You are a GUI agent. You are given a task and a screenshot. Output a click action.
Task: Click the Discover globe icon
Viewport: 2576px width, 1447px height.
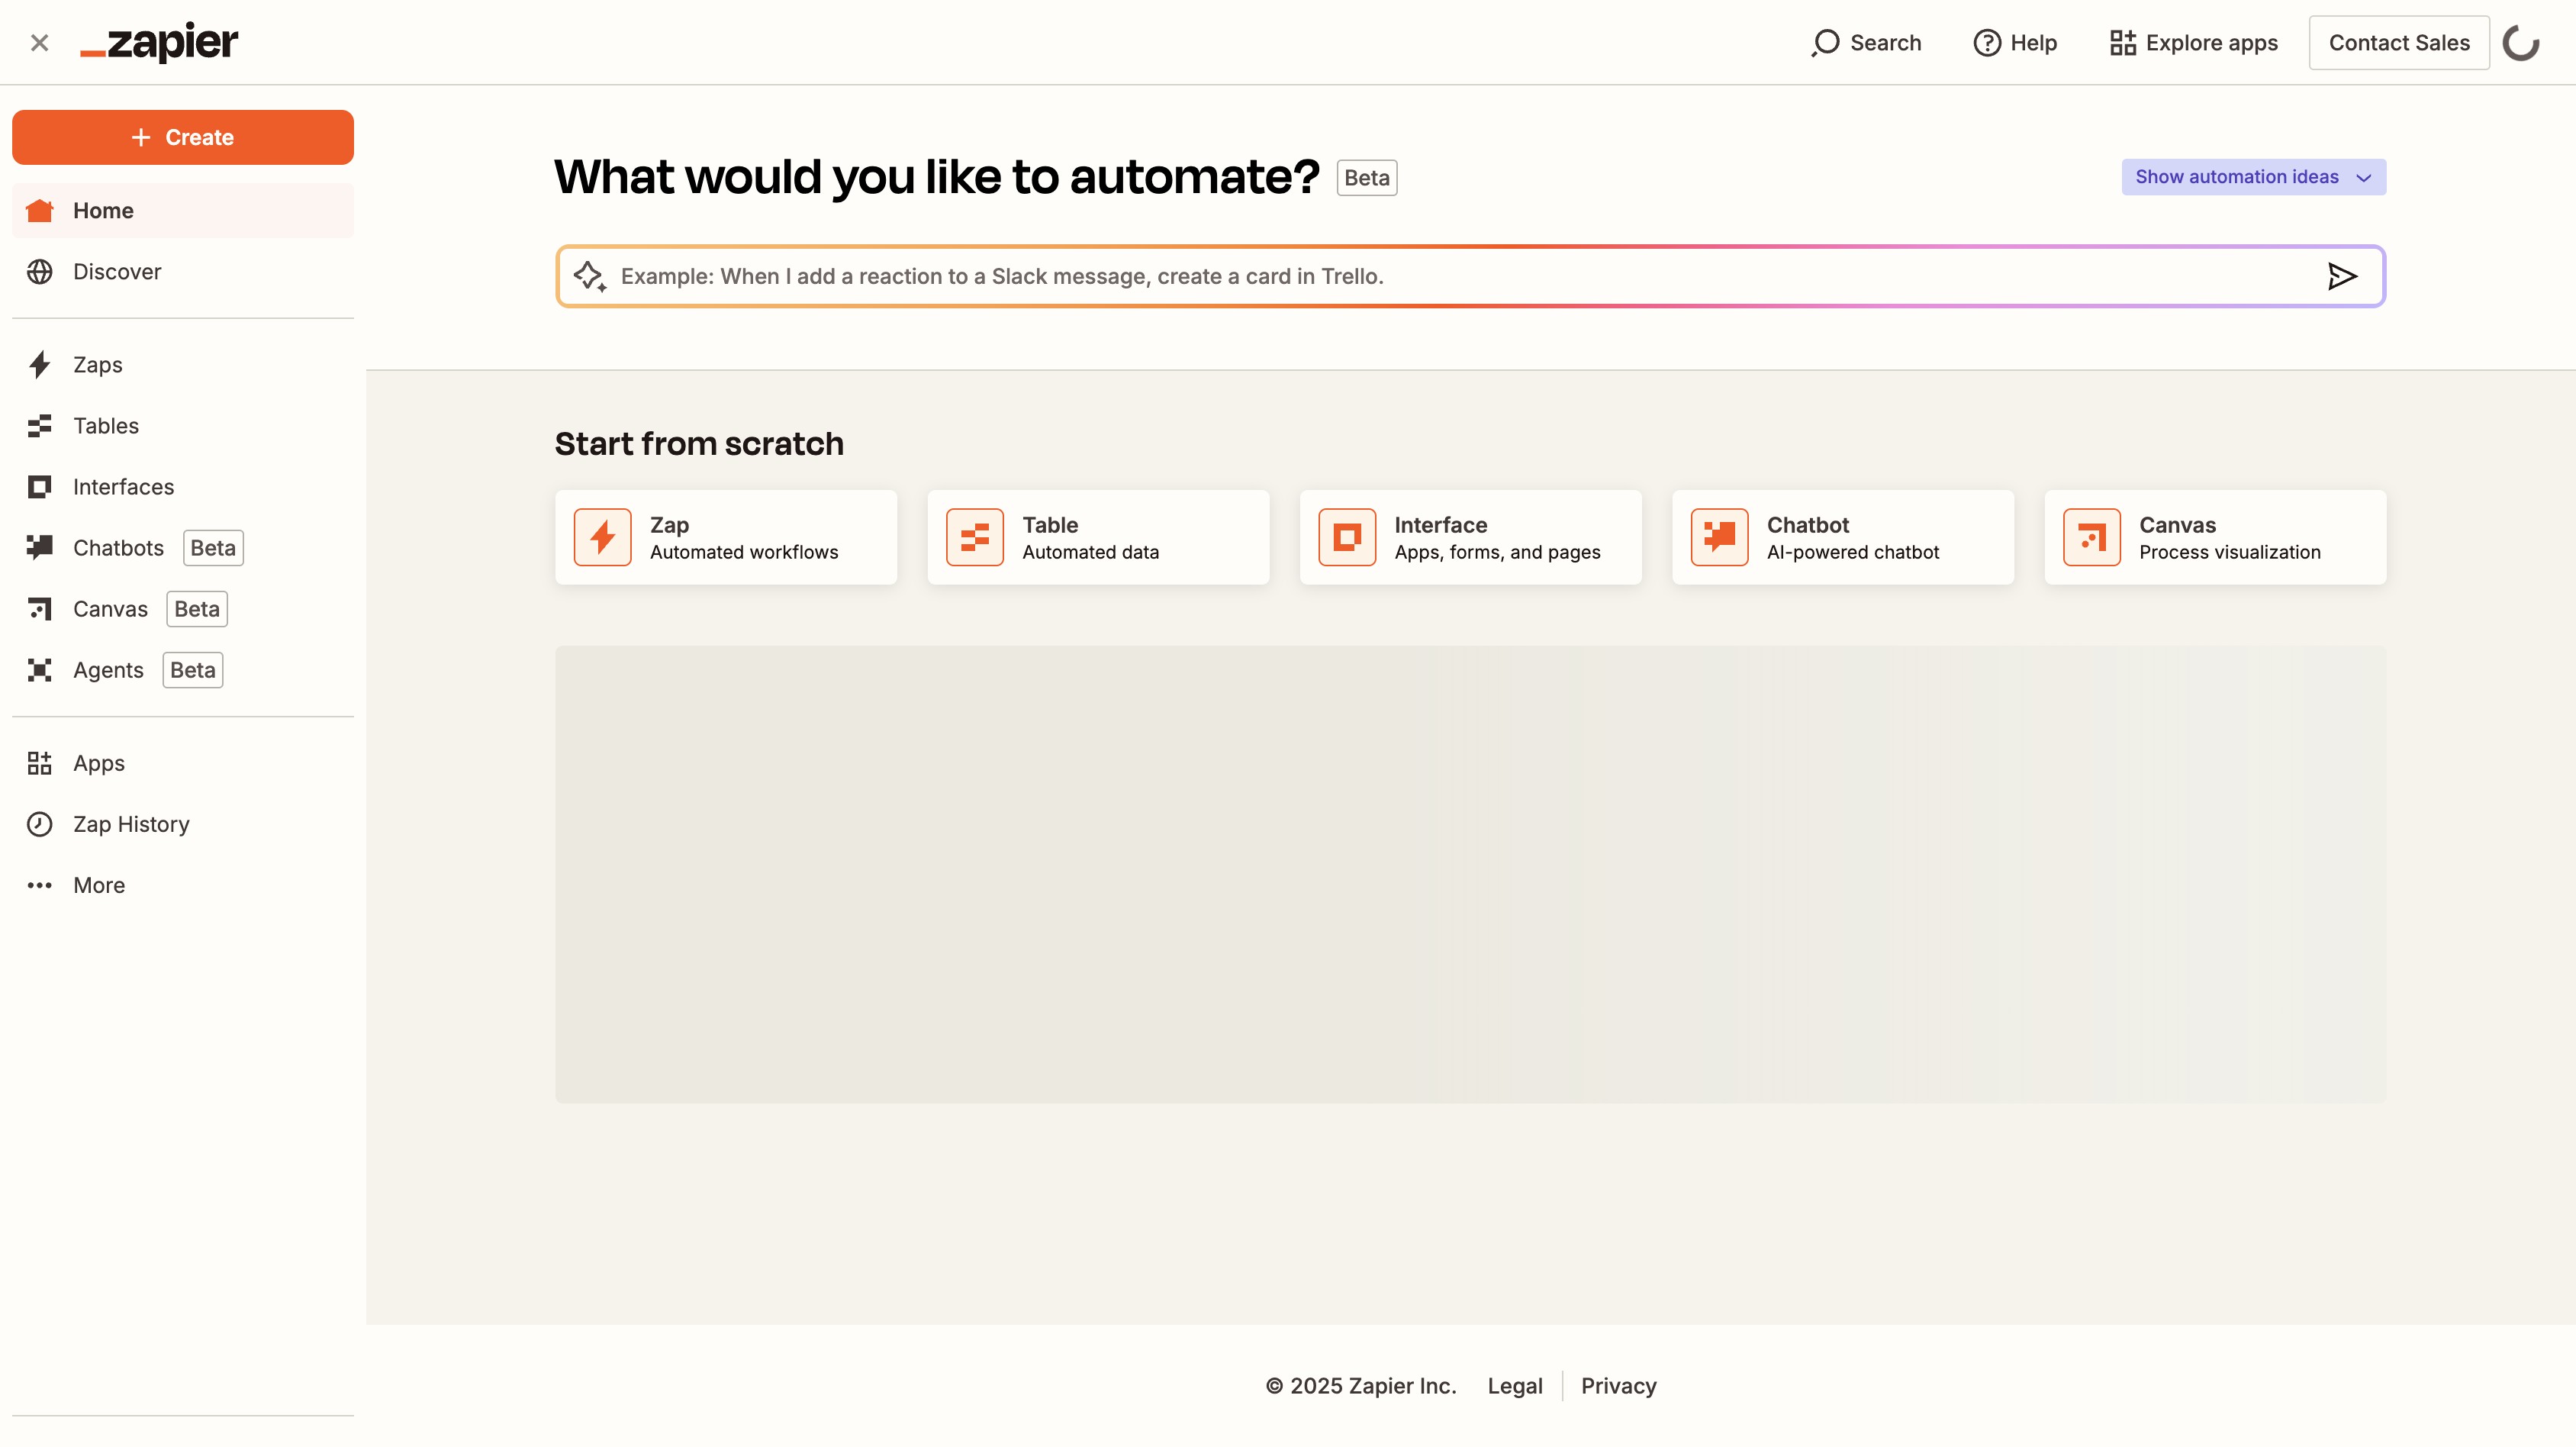coord(39,271)
